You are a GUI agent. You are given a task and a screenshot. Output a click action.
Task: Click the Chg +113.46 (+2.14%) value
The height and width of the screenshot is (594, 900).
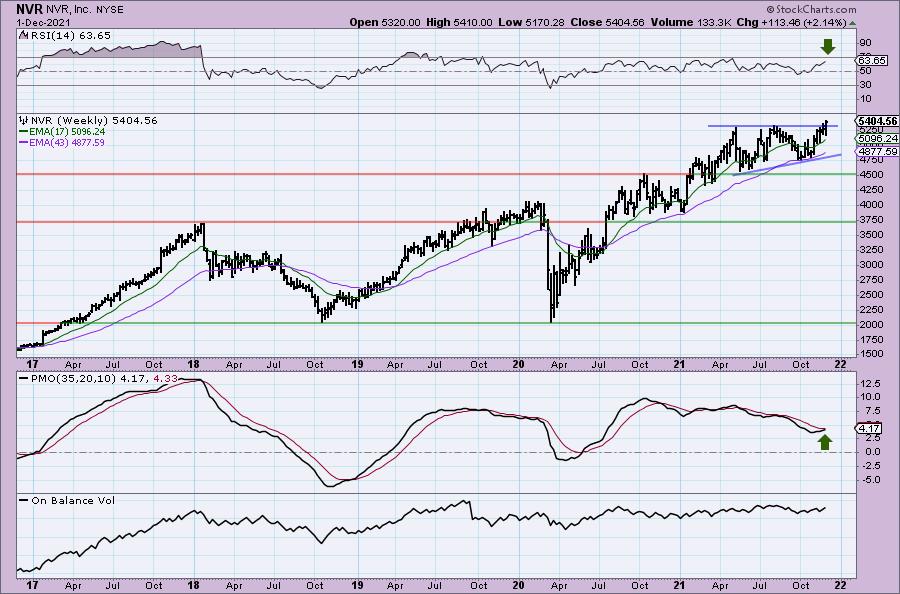[792, 22]
